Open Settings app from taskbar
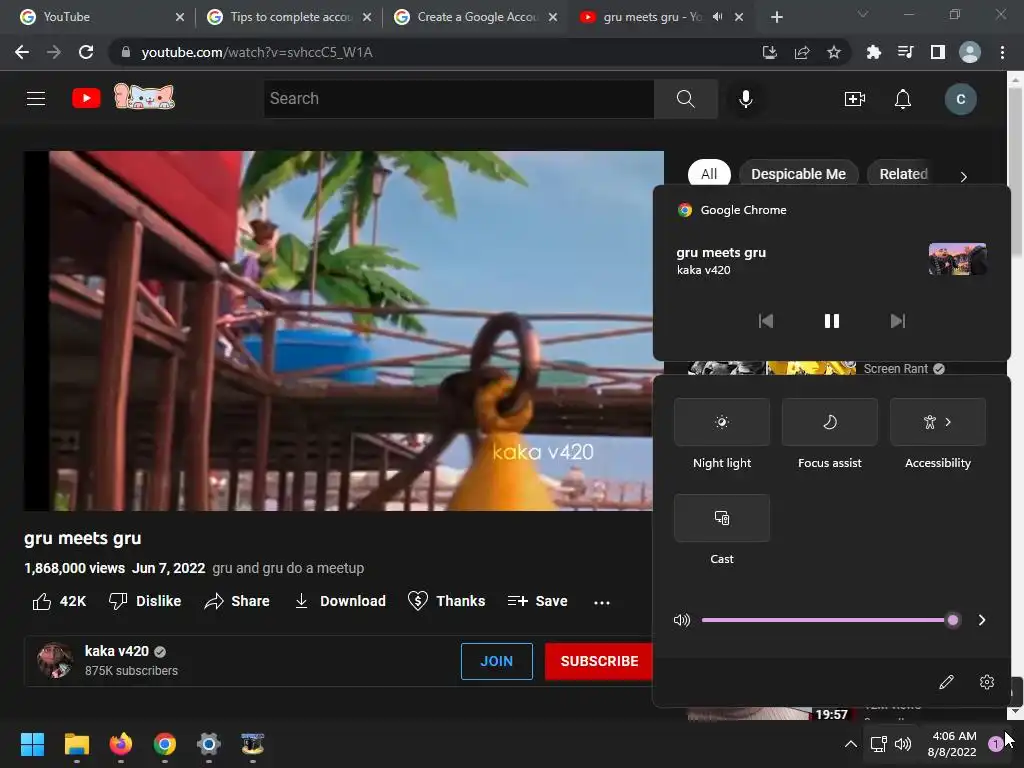 pyautogui.click(x=209, y=744)
